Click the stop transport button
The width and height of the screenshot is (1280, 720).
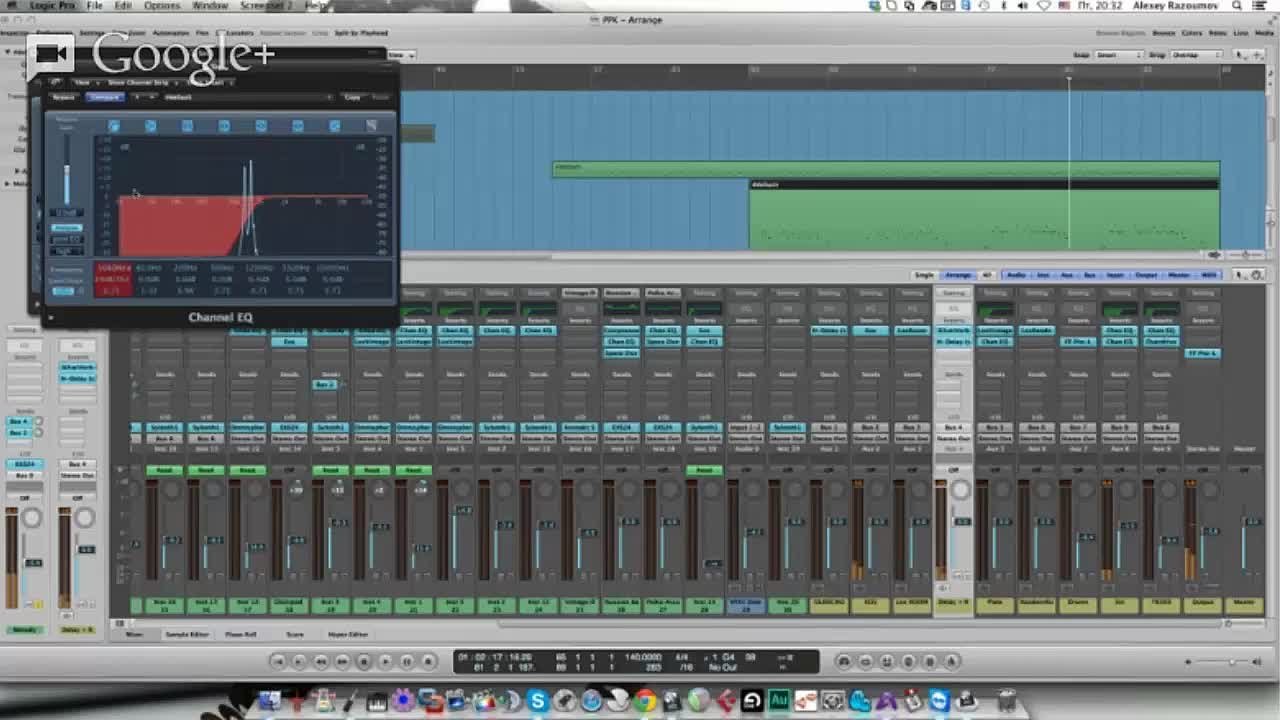364,661
